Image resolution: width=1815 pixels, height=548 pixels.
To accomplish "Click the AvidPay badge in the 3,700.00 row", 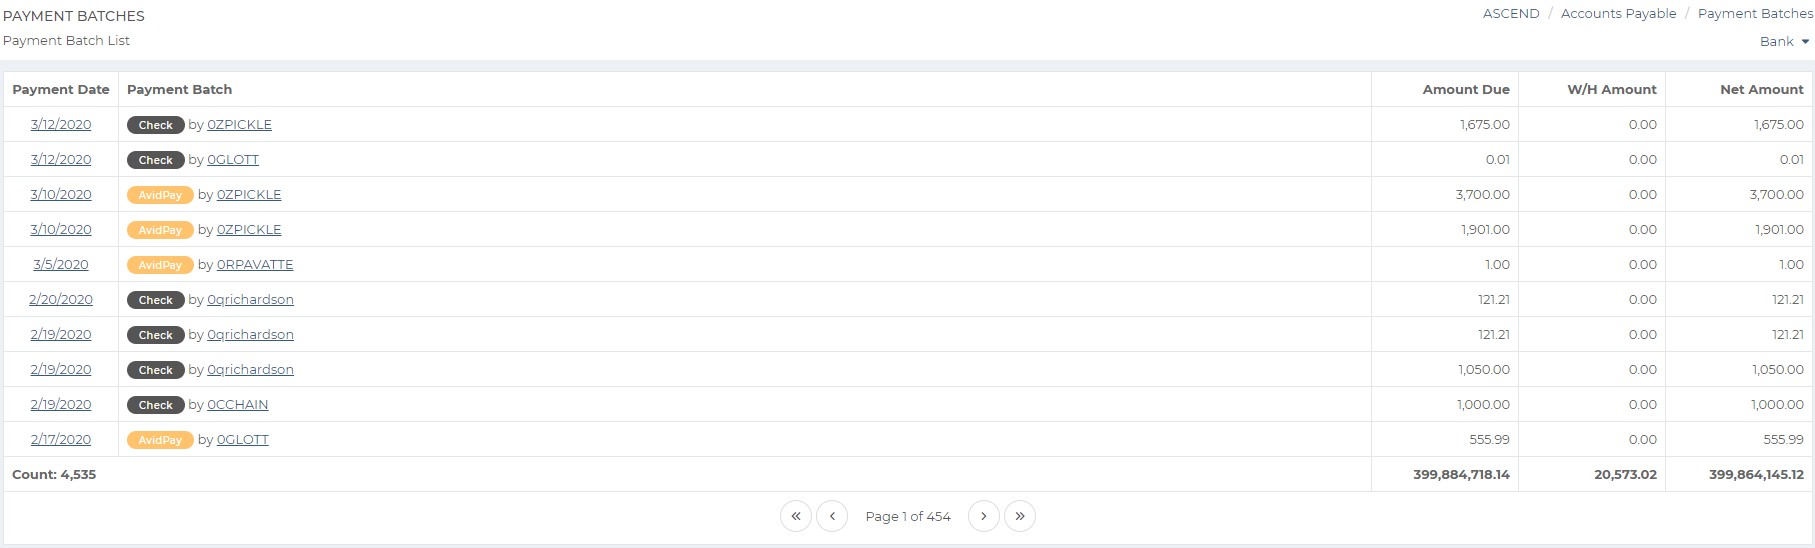I will [x=160, y=195].
